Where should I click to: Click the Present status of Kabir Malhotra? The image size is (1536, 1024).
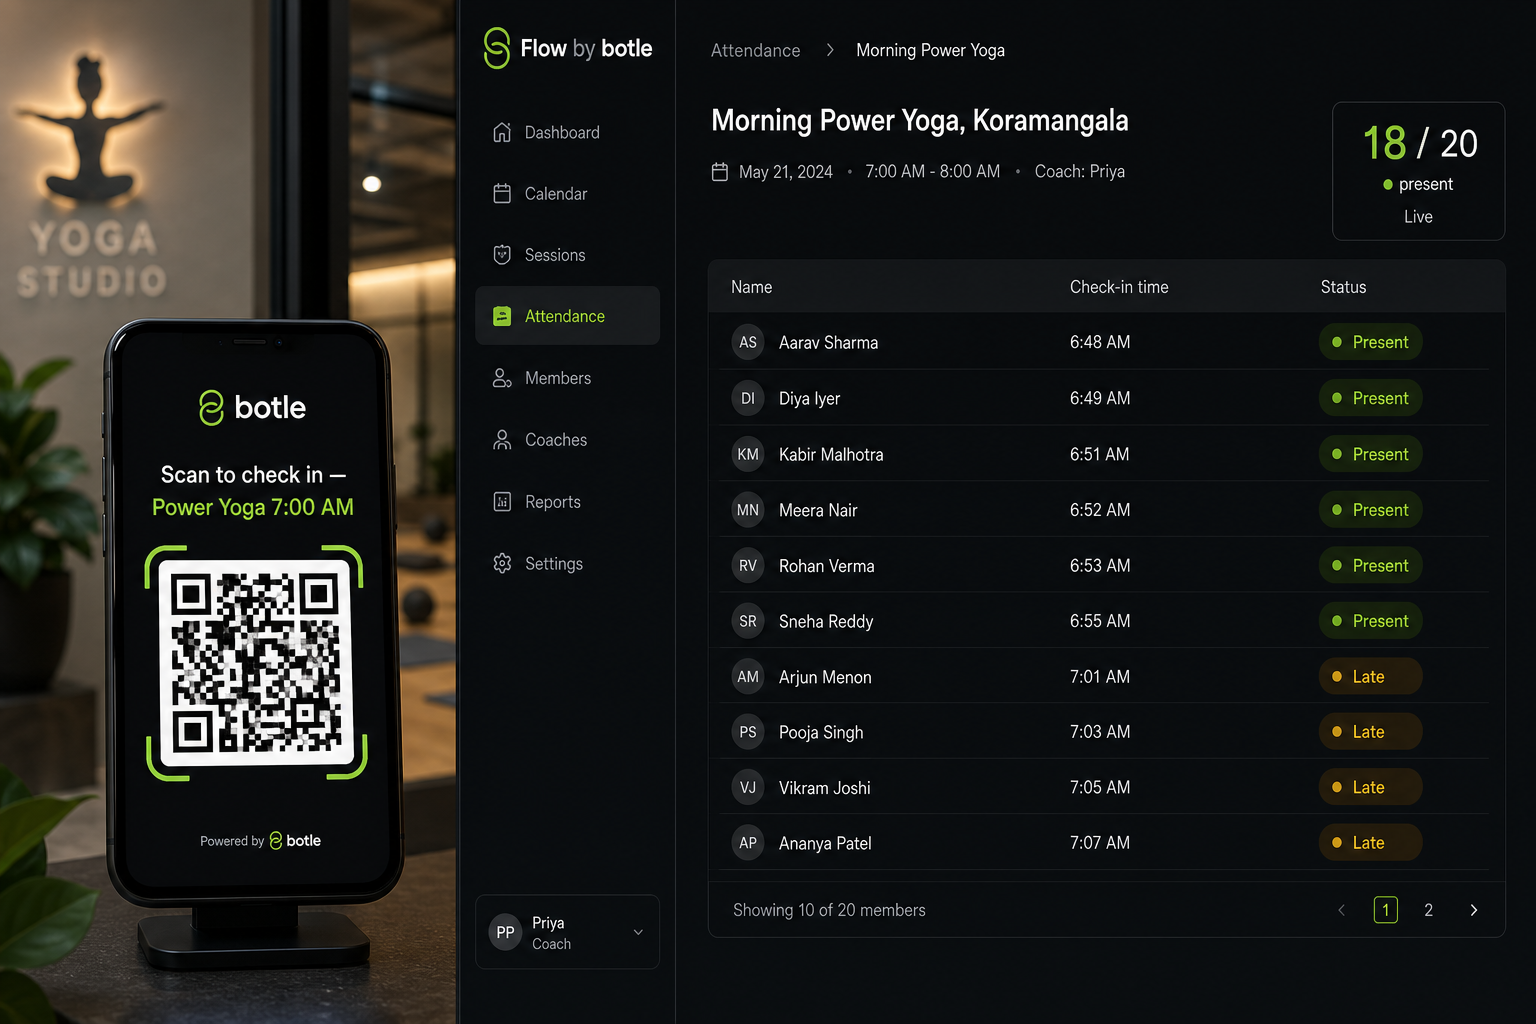pyautogui.click(x=1370, y=454)
